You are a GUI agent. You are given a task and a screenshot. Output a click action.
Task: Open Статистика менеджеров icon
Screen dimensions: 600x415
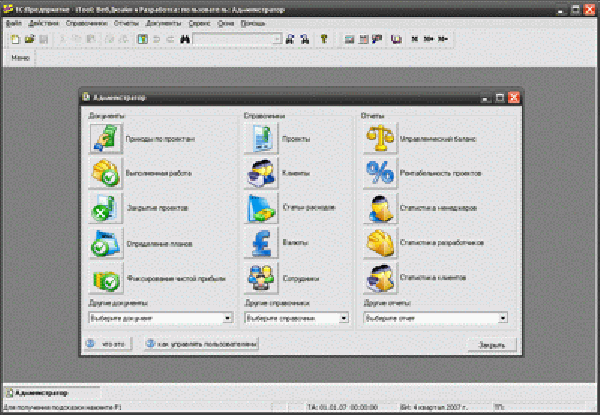380,208
